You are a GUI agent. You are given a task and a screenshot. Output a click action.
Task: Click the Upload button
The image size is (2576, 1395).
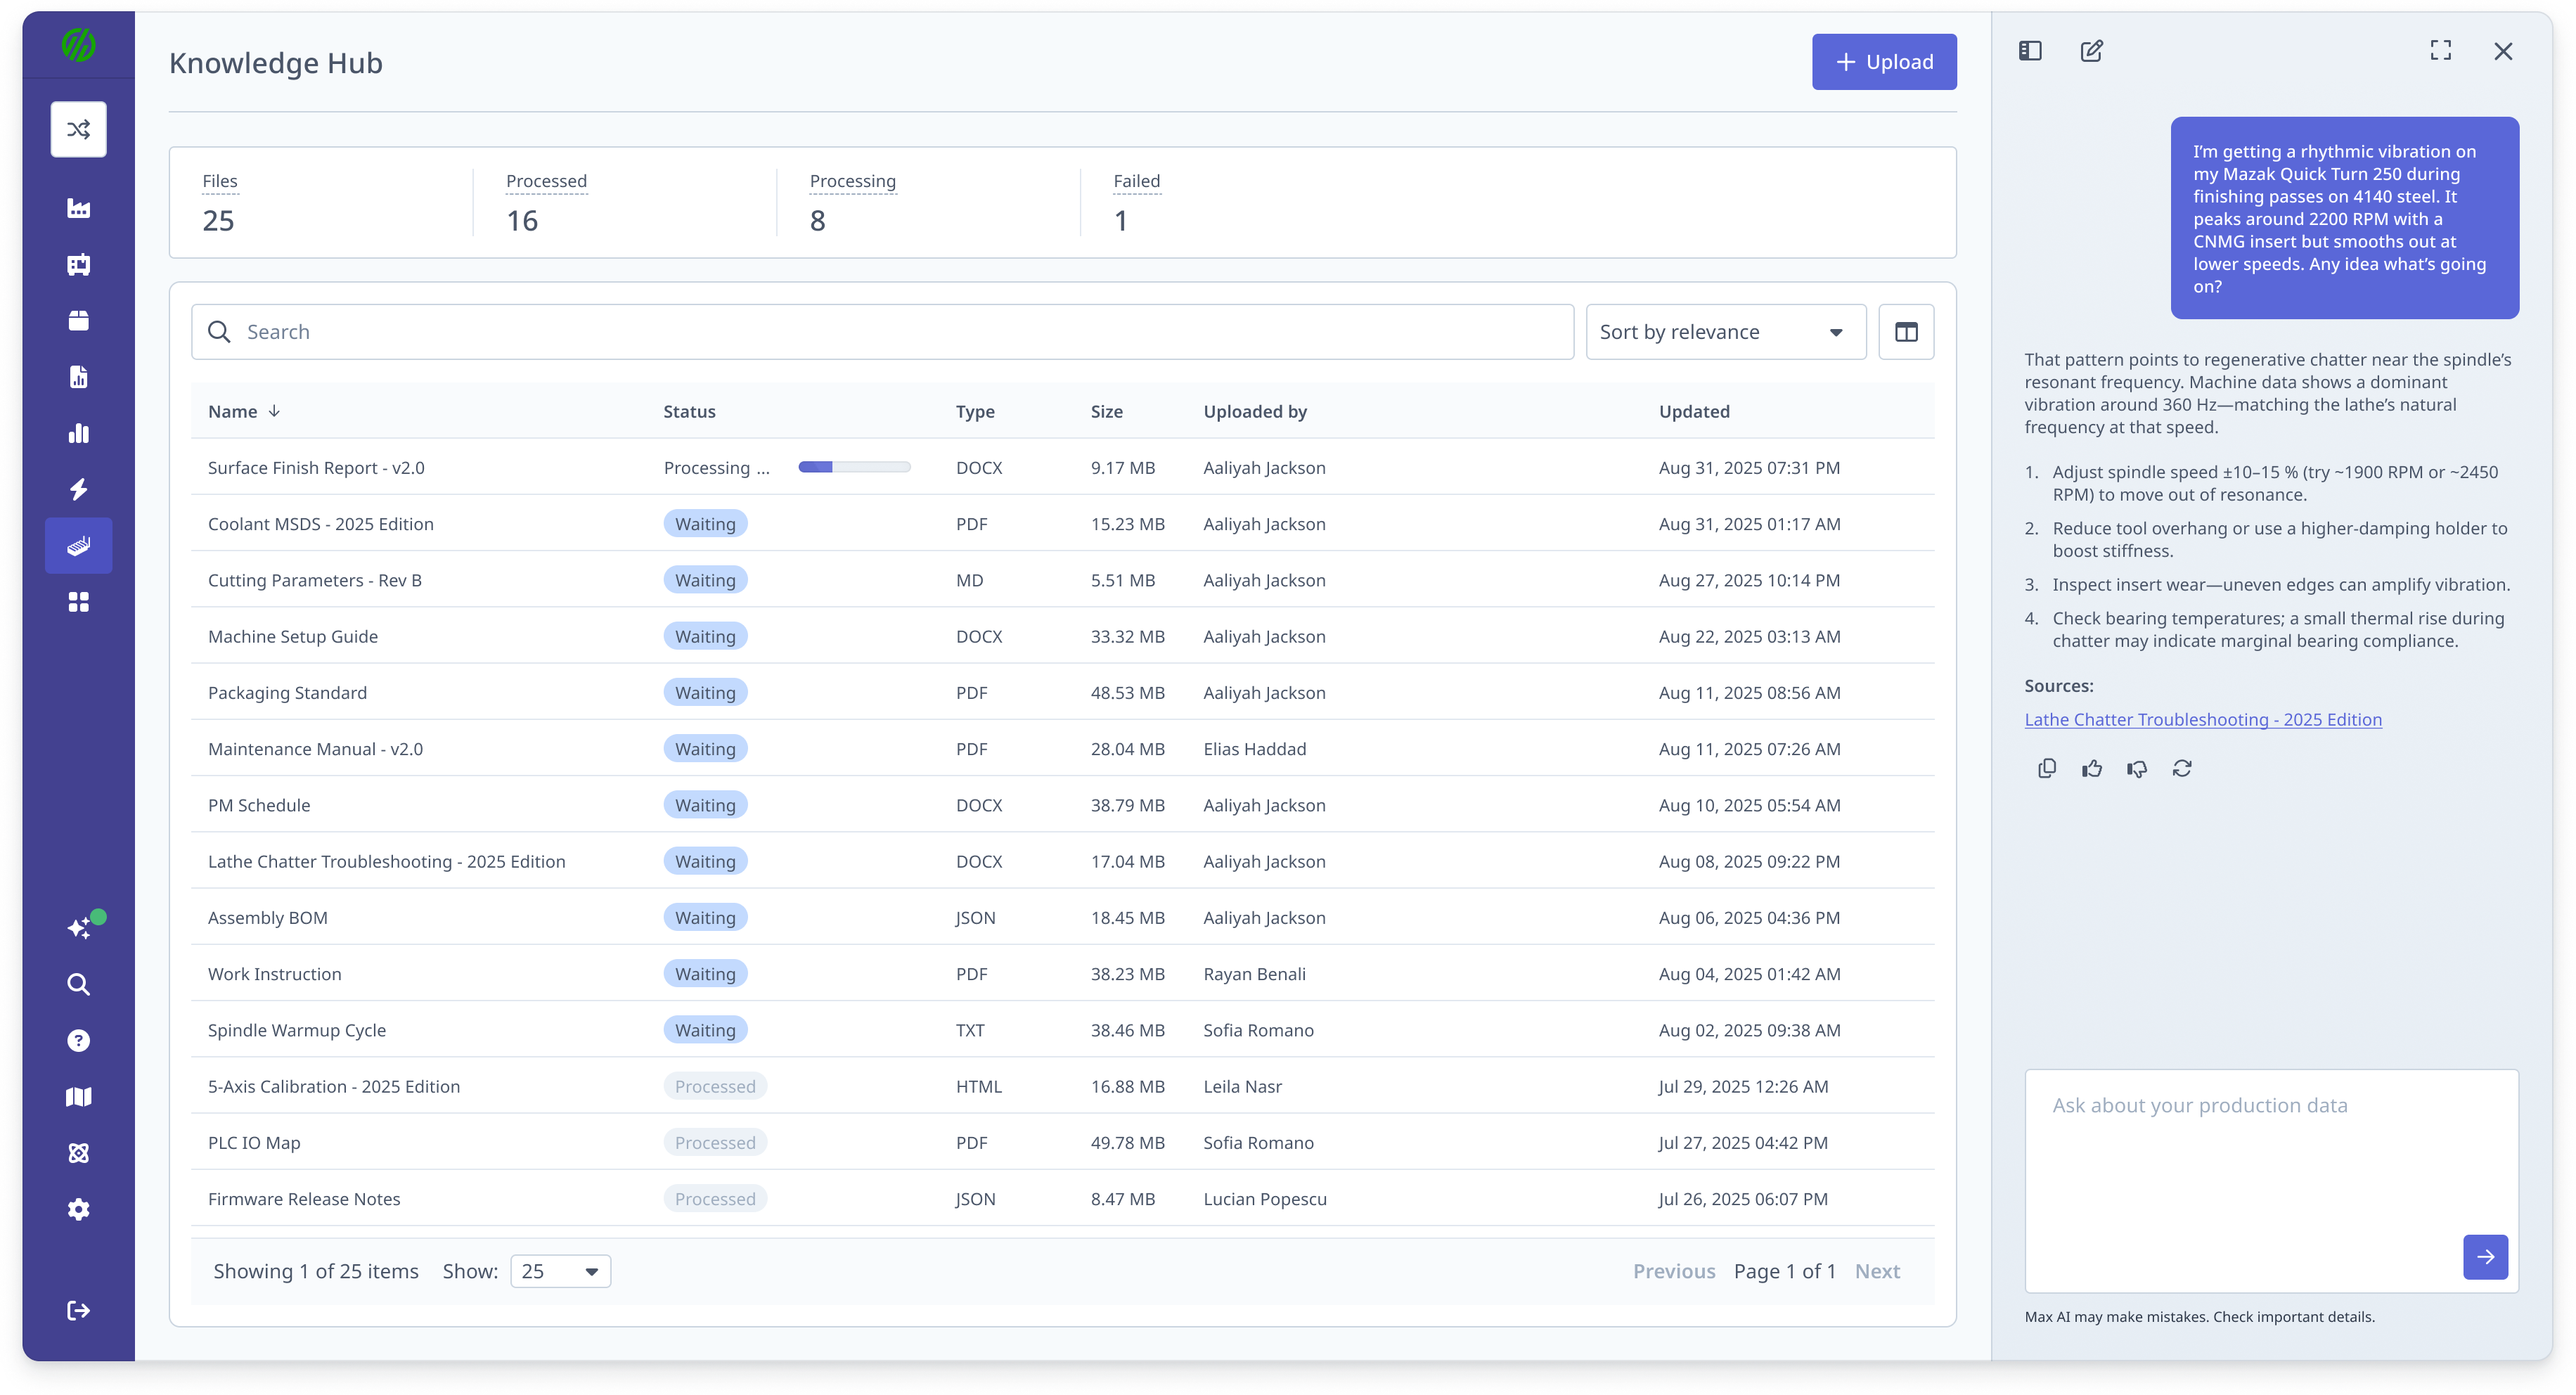1884,62
